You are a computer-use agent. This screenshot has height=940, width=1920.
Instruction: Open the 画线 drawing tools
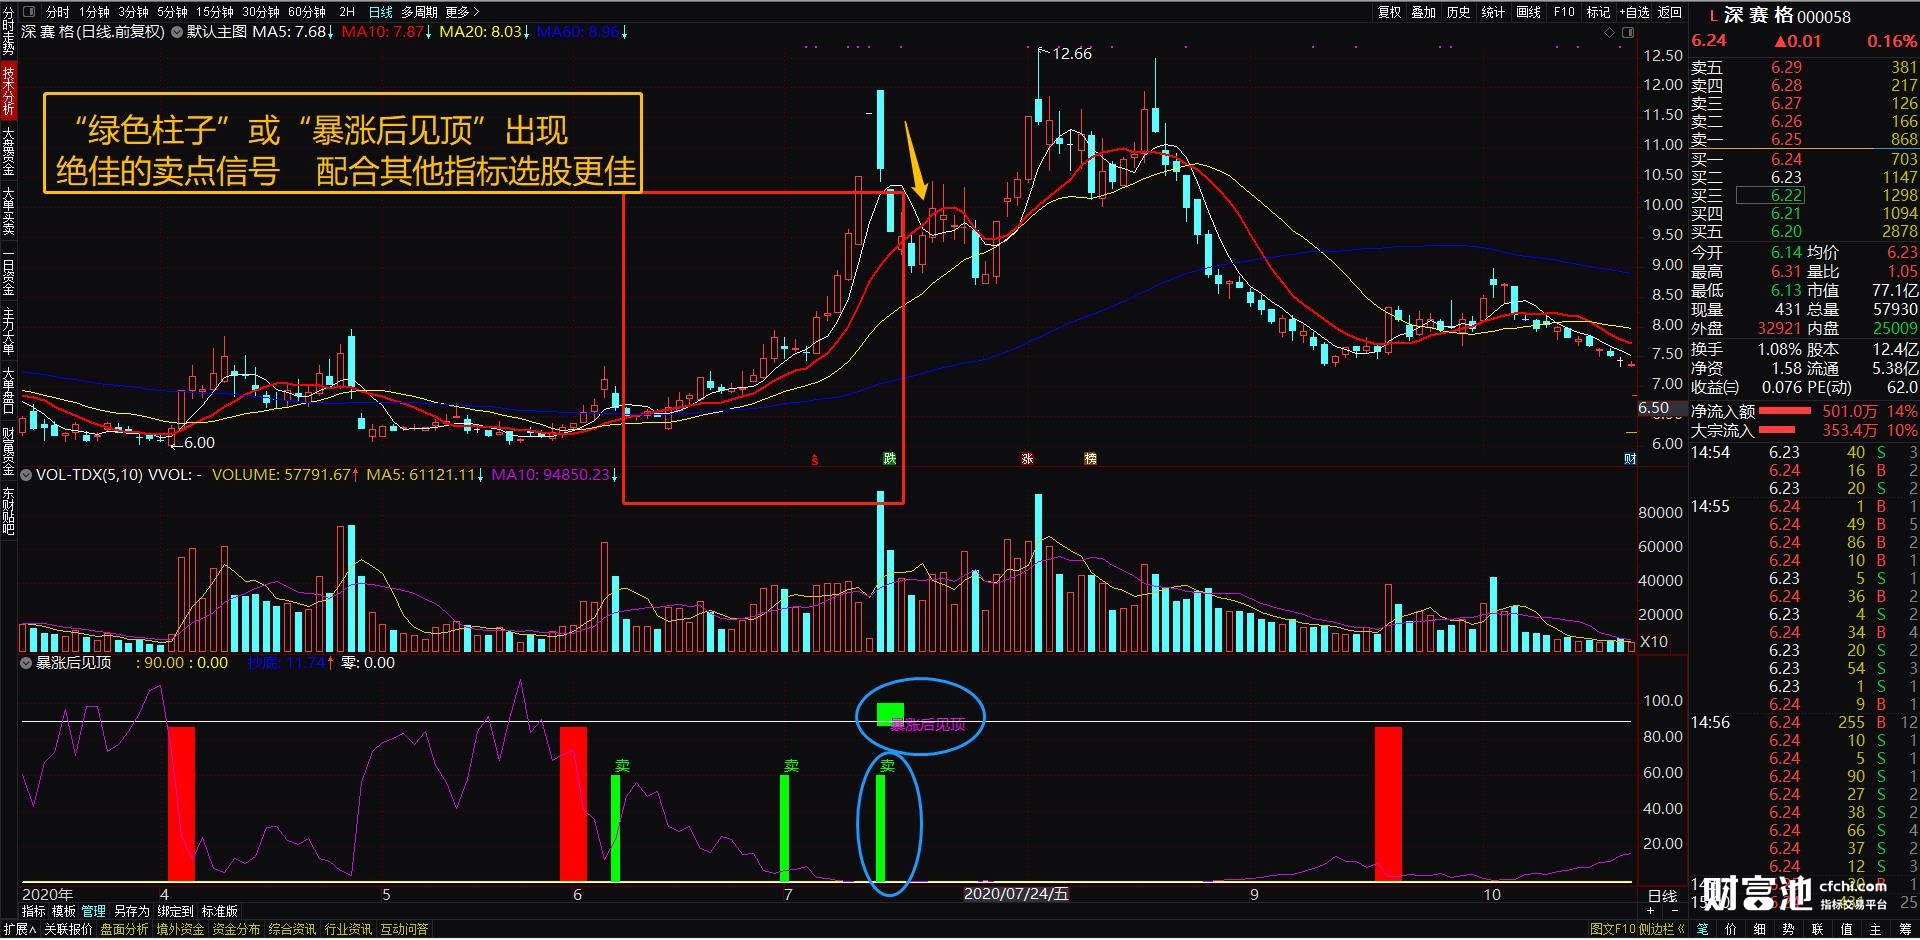[1528, 12]
